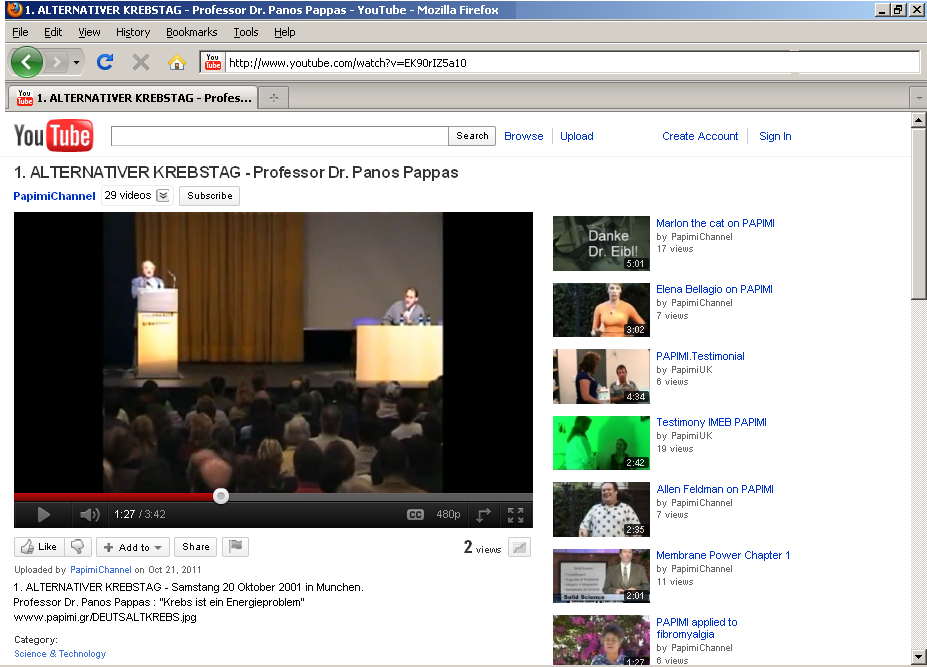The image size is (927, 667).
Task: Click the Like thumbs-up button
Action: (x=39, y=547)
